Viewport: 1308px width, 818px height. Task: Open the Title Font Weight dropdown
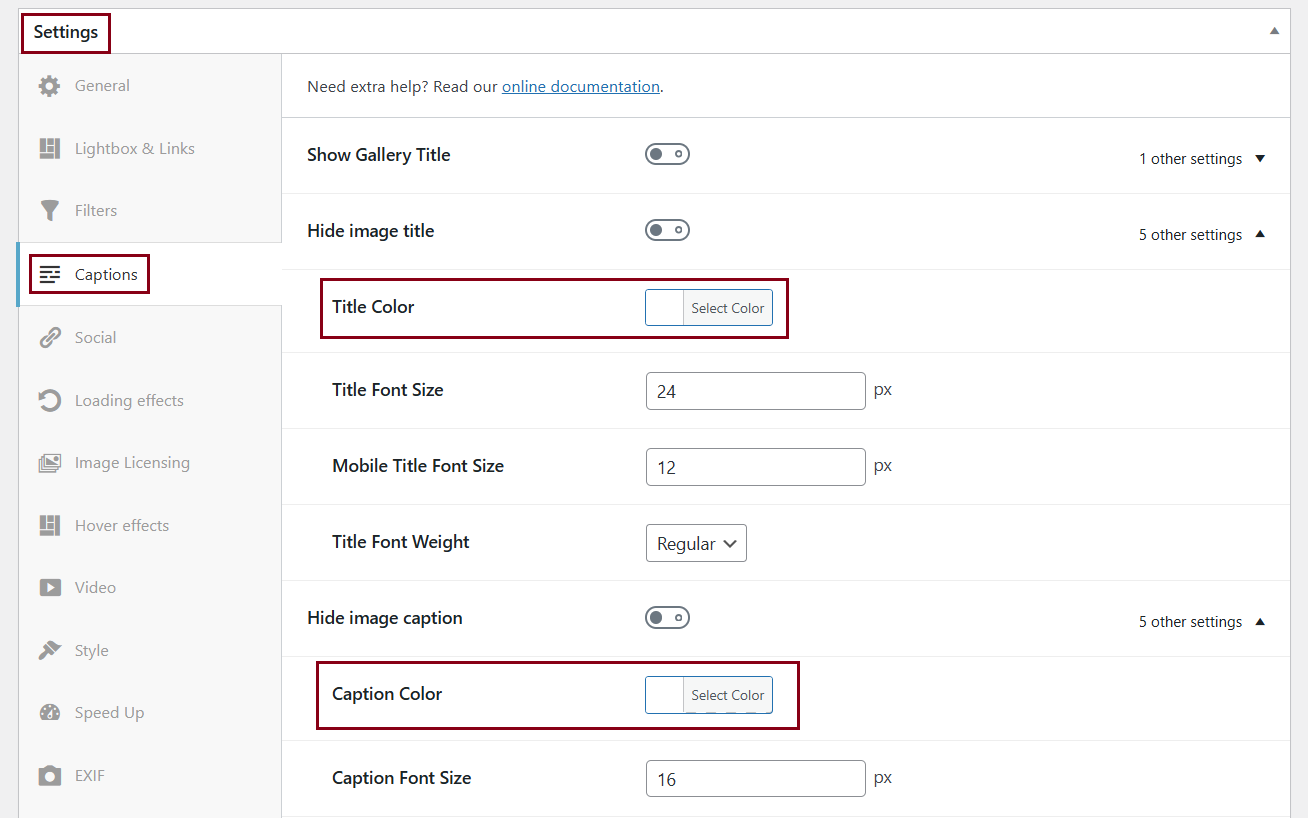[x=696, y=543]
